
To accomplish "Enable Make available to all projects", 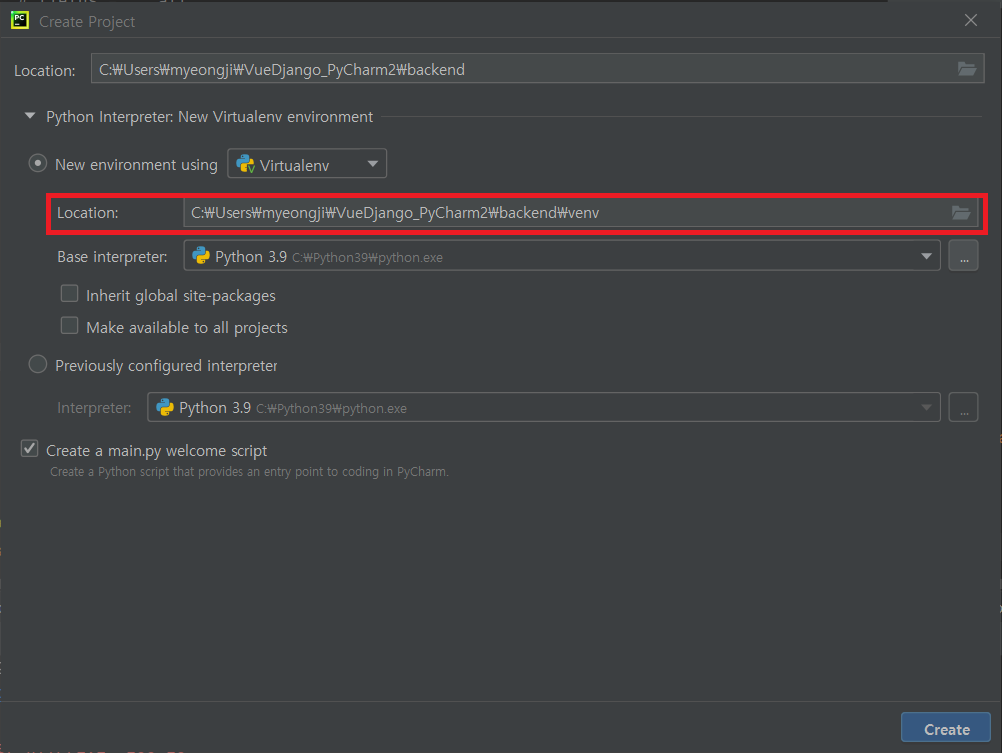I will click(69, 326).
